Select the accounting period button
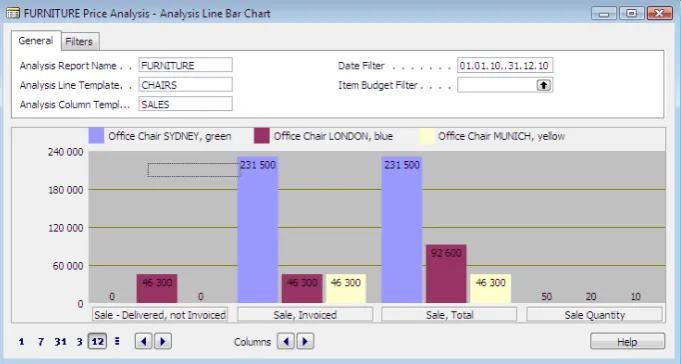 (117, 341)
